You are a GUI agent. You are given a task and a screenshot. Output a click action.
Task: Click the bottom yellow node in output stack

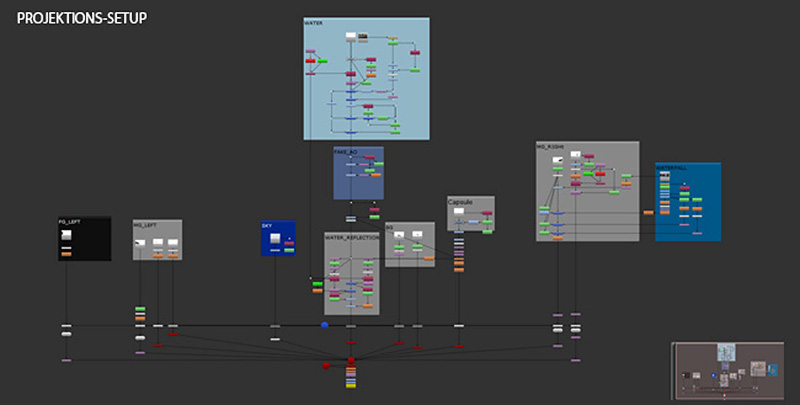point(351,385)
